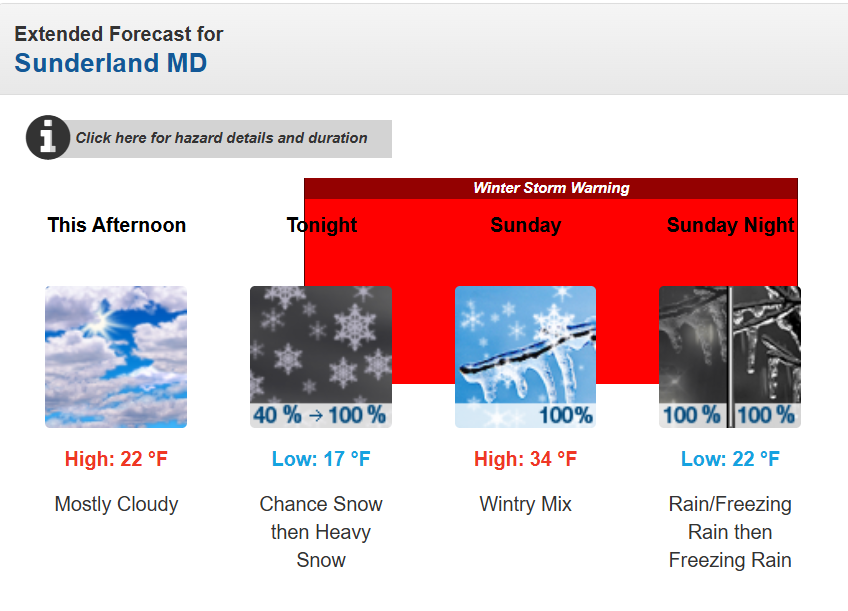The width and height of the screenshot is (848, 611).
Task: Click the Mostly Cloudy weather icon
Action: coord(116,356)
